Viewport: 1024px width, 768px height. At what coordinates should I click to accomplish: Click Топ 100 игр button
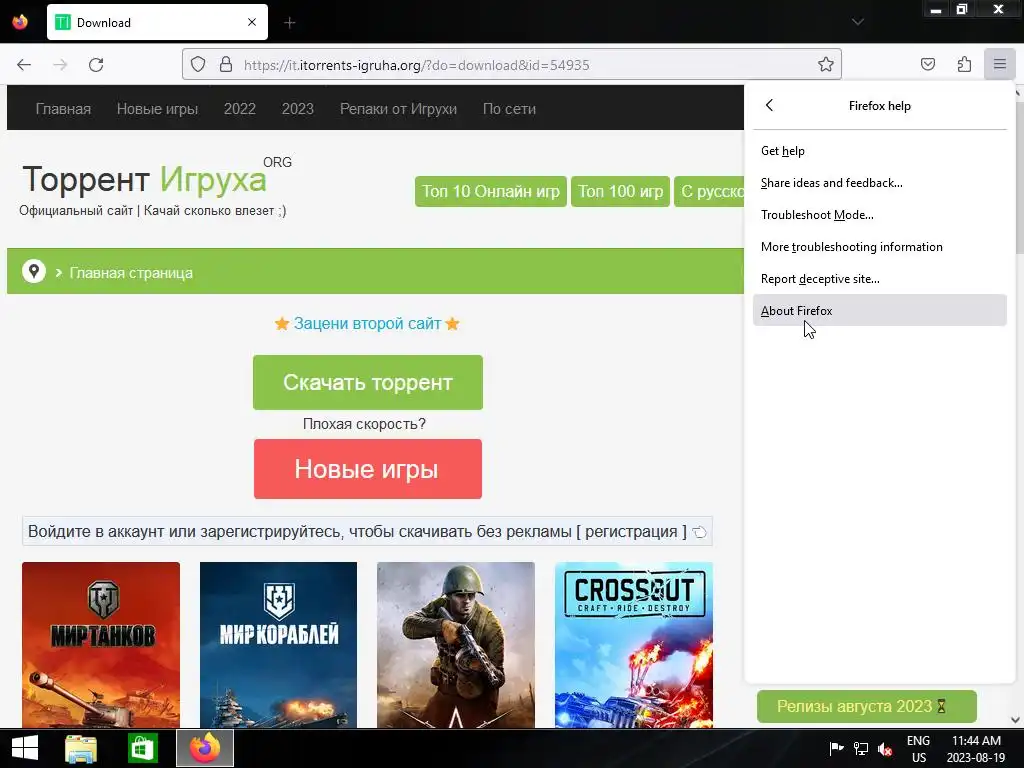pos(620,191)
